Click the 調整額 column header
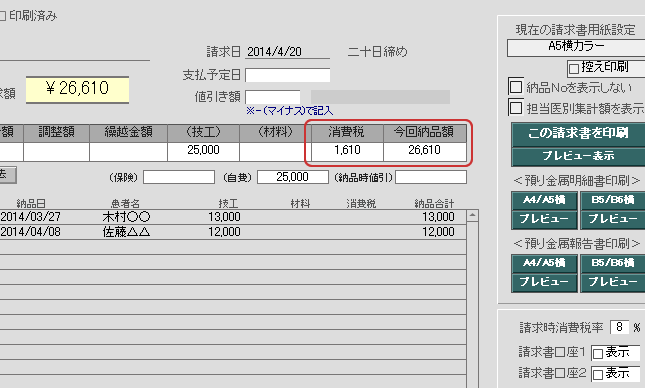The image size is (645, 388). coord(56,133)
